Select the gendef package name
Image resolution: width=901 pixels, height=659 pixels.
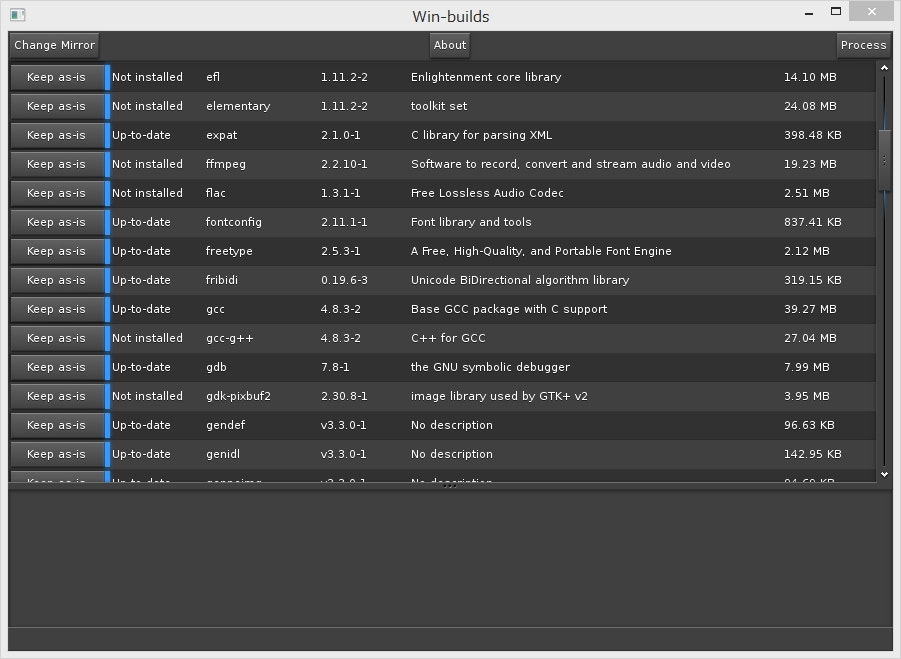[x=225, y=425]
